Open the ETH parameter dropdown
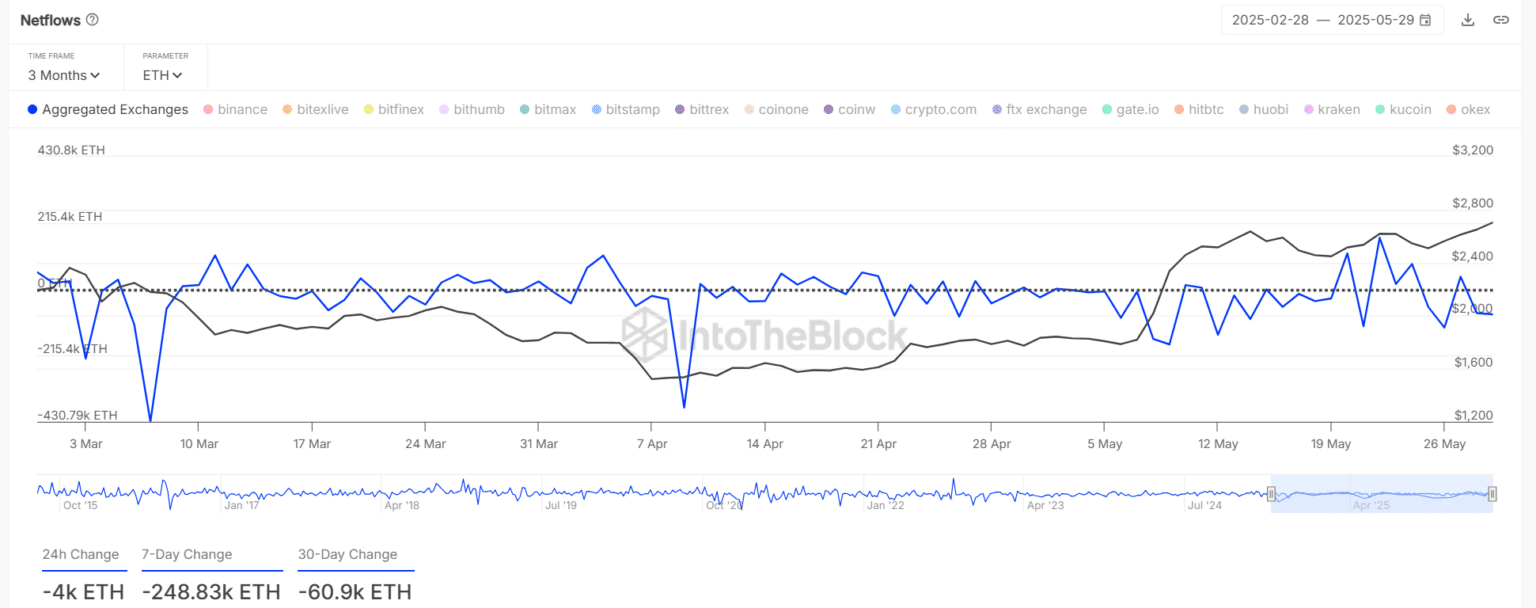This screenshot has height=608, width=1536. 163,75
